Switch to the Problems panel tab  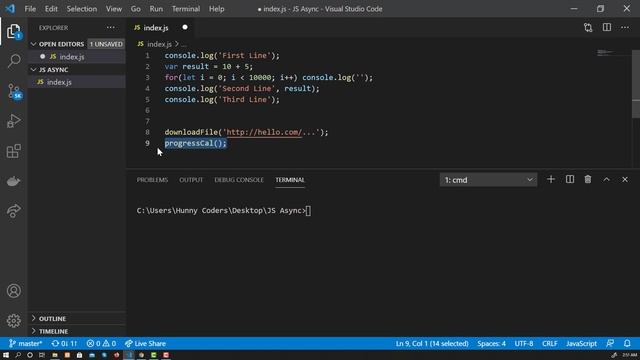[152, 180]
